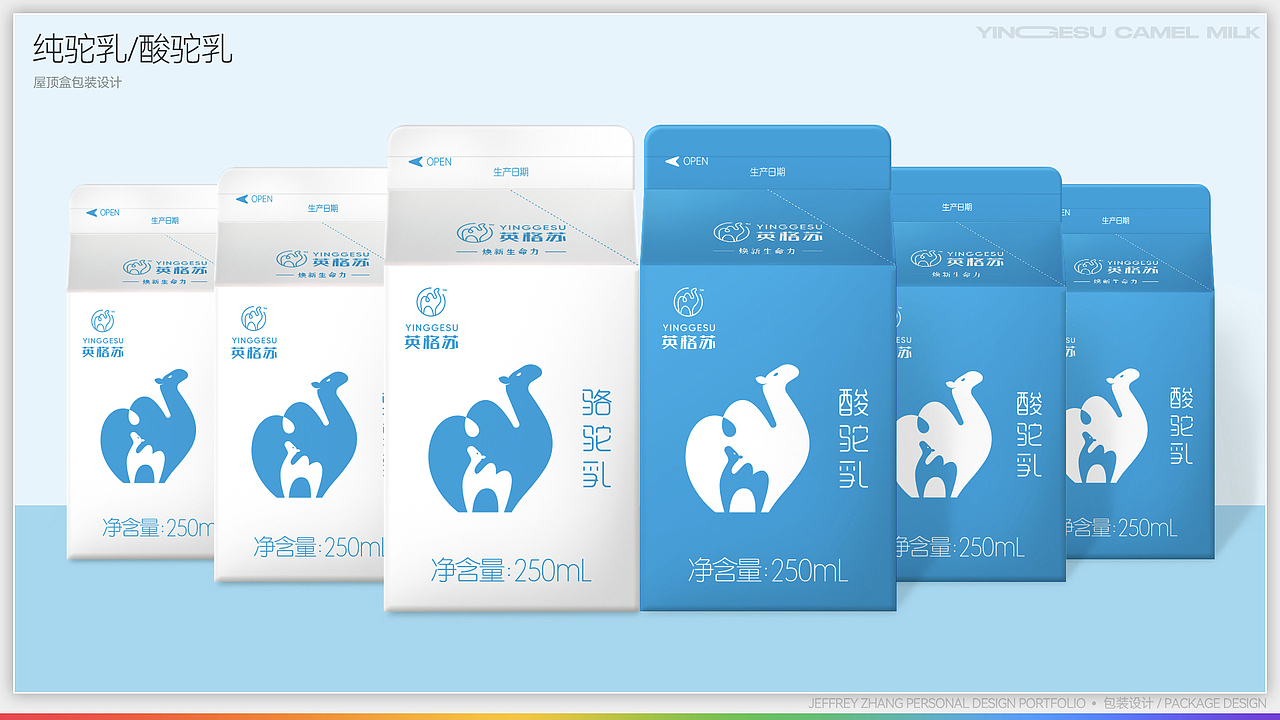Click 生产日期 on the leftmost white carton
Viewport: 1280px width, 720px height.
(166, 220)
